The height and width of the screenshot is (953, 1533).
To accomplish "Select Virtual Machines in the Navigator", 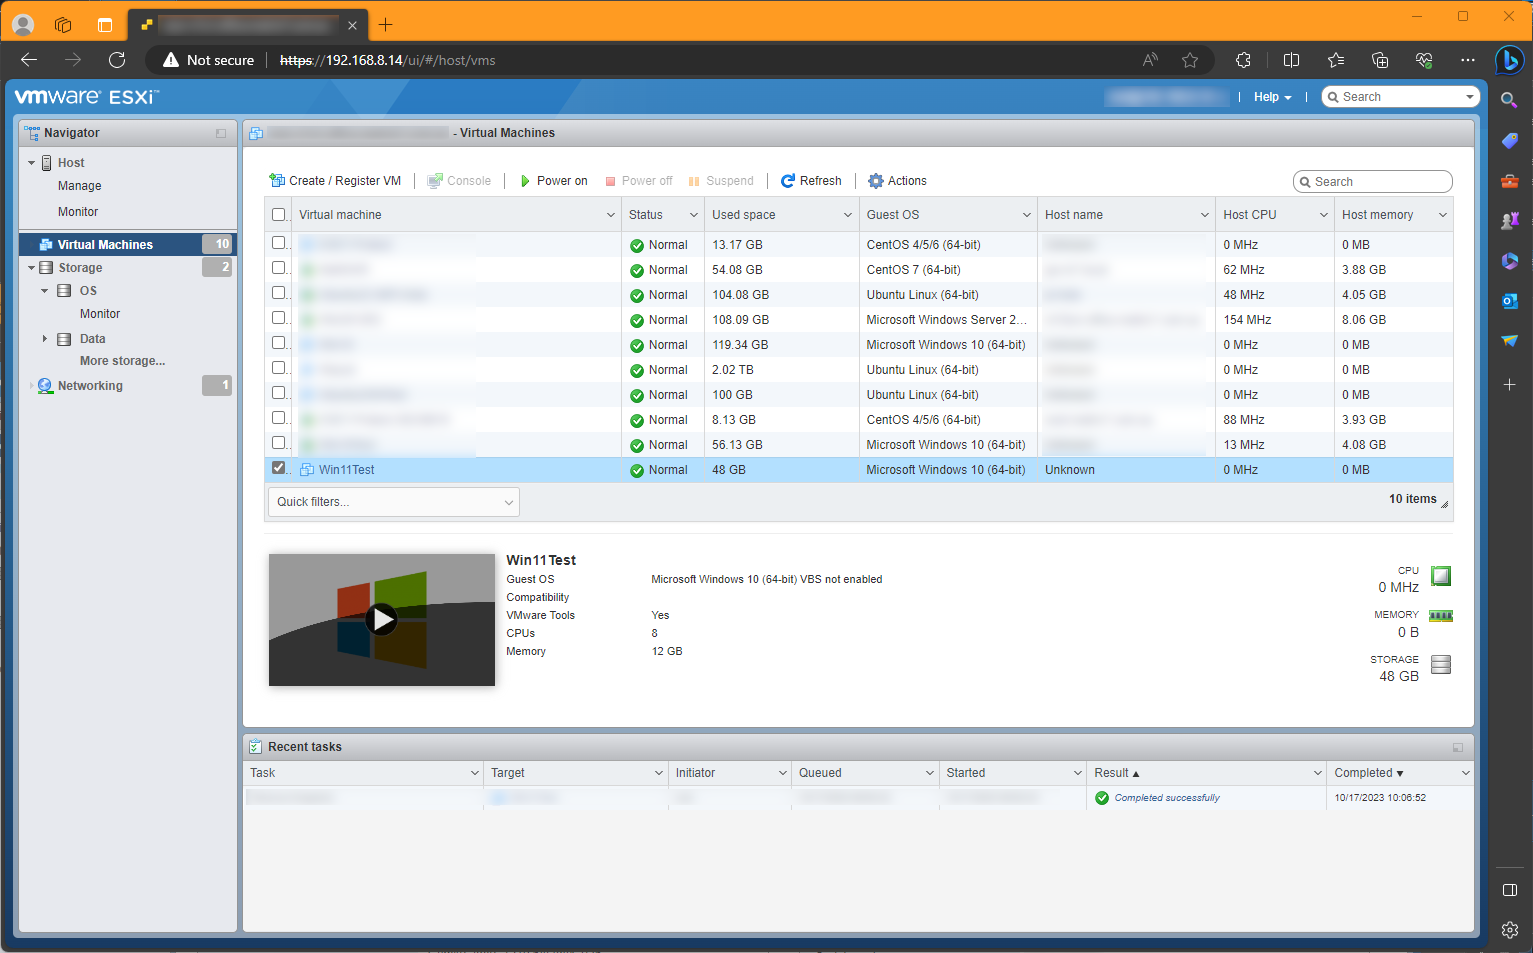I will point(105,243).
